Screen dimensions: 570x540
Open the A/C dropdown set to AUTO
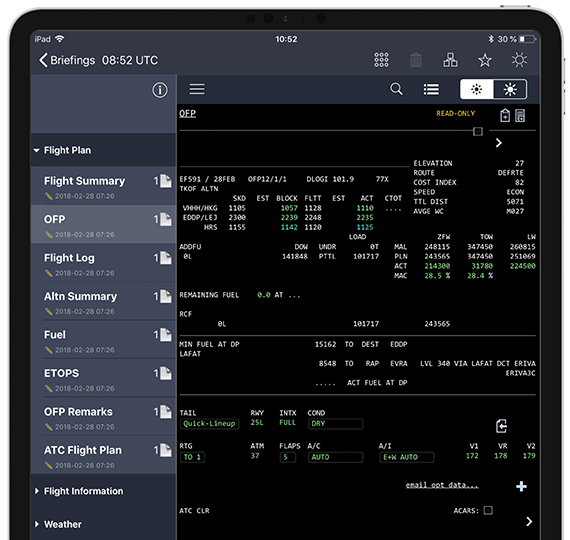[x=335, y=457]
